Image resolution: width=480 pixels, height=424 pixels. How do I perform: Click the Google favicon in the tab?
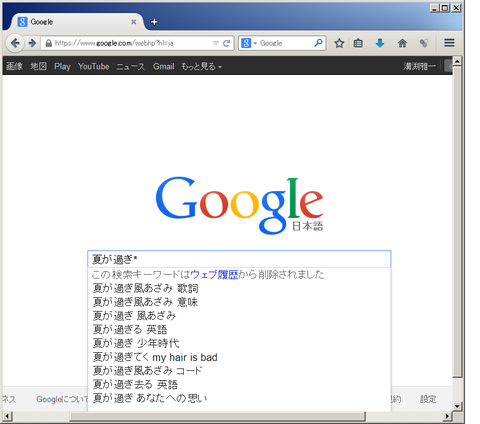(x=22, y=22)
